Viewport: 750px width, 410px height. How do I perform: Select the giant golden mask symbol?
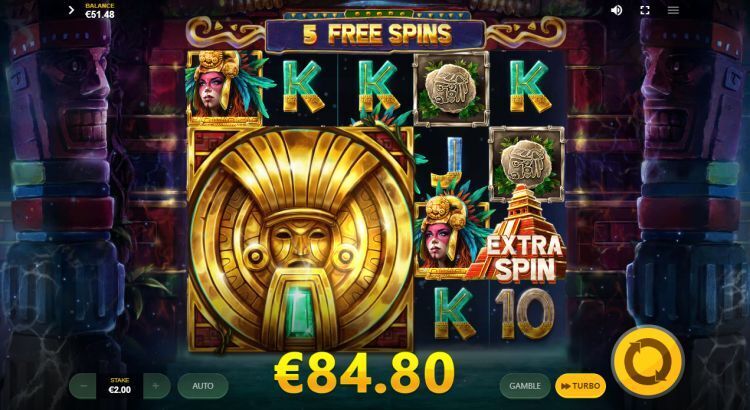click(300, 239)
